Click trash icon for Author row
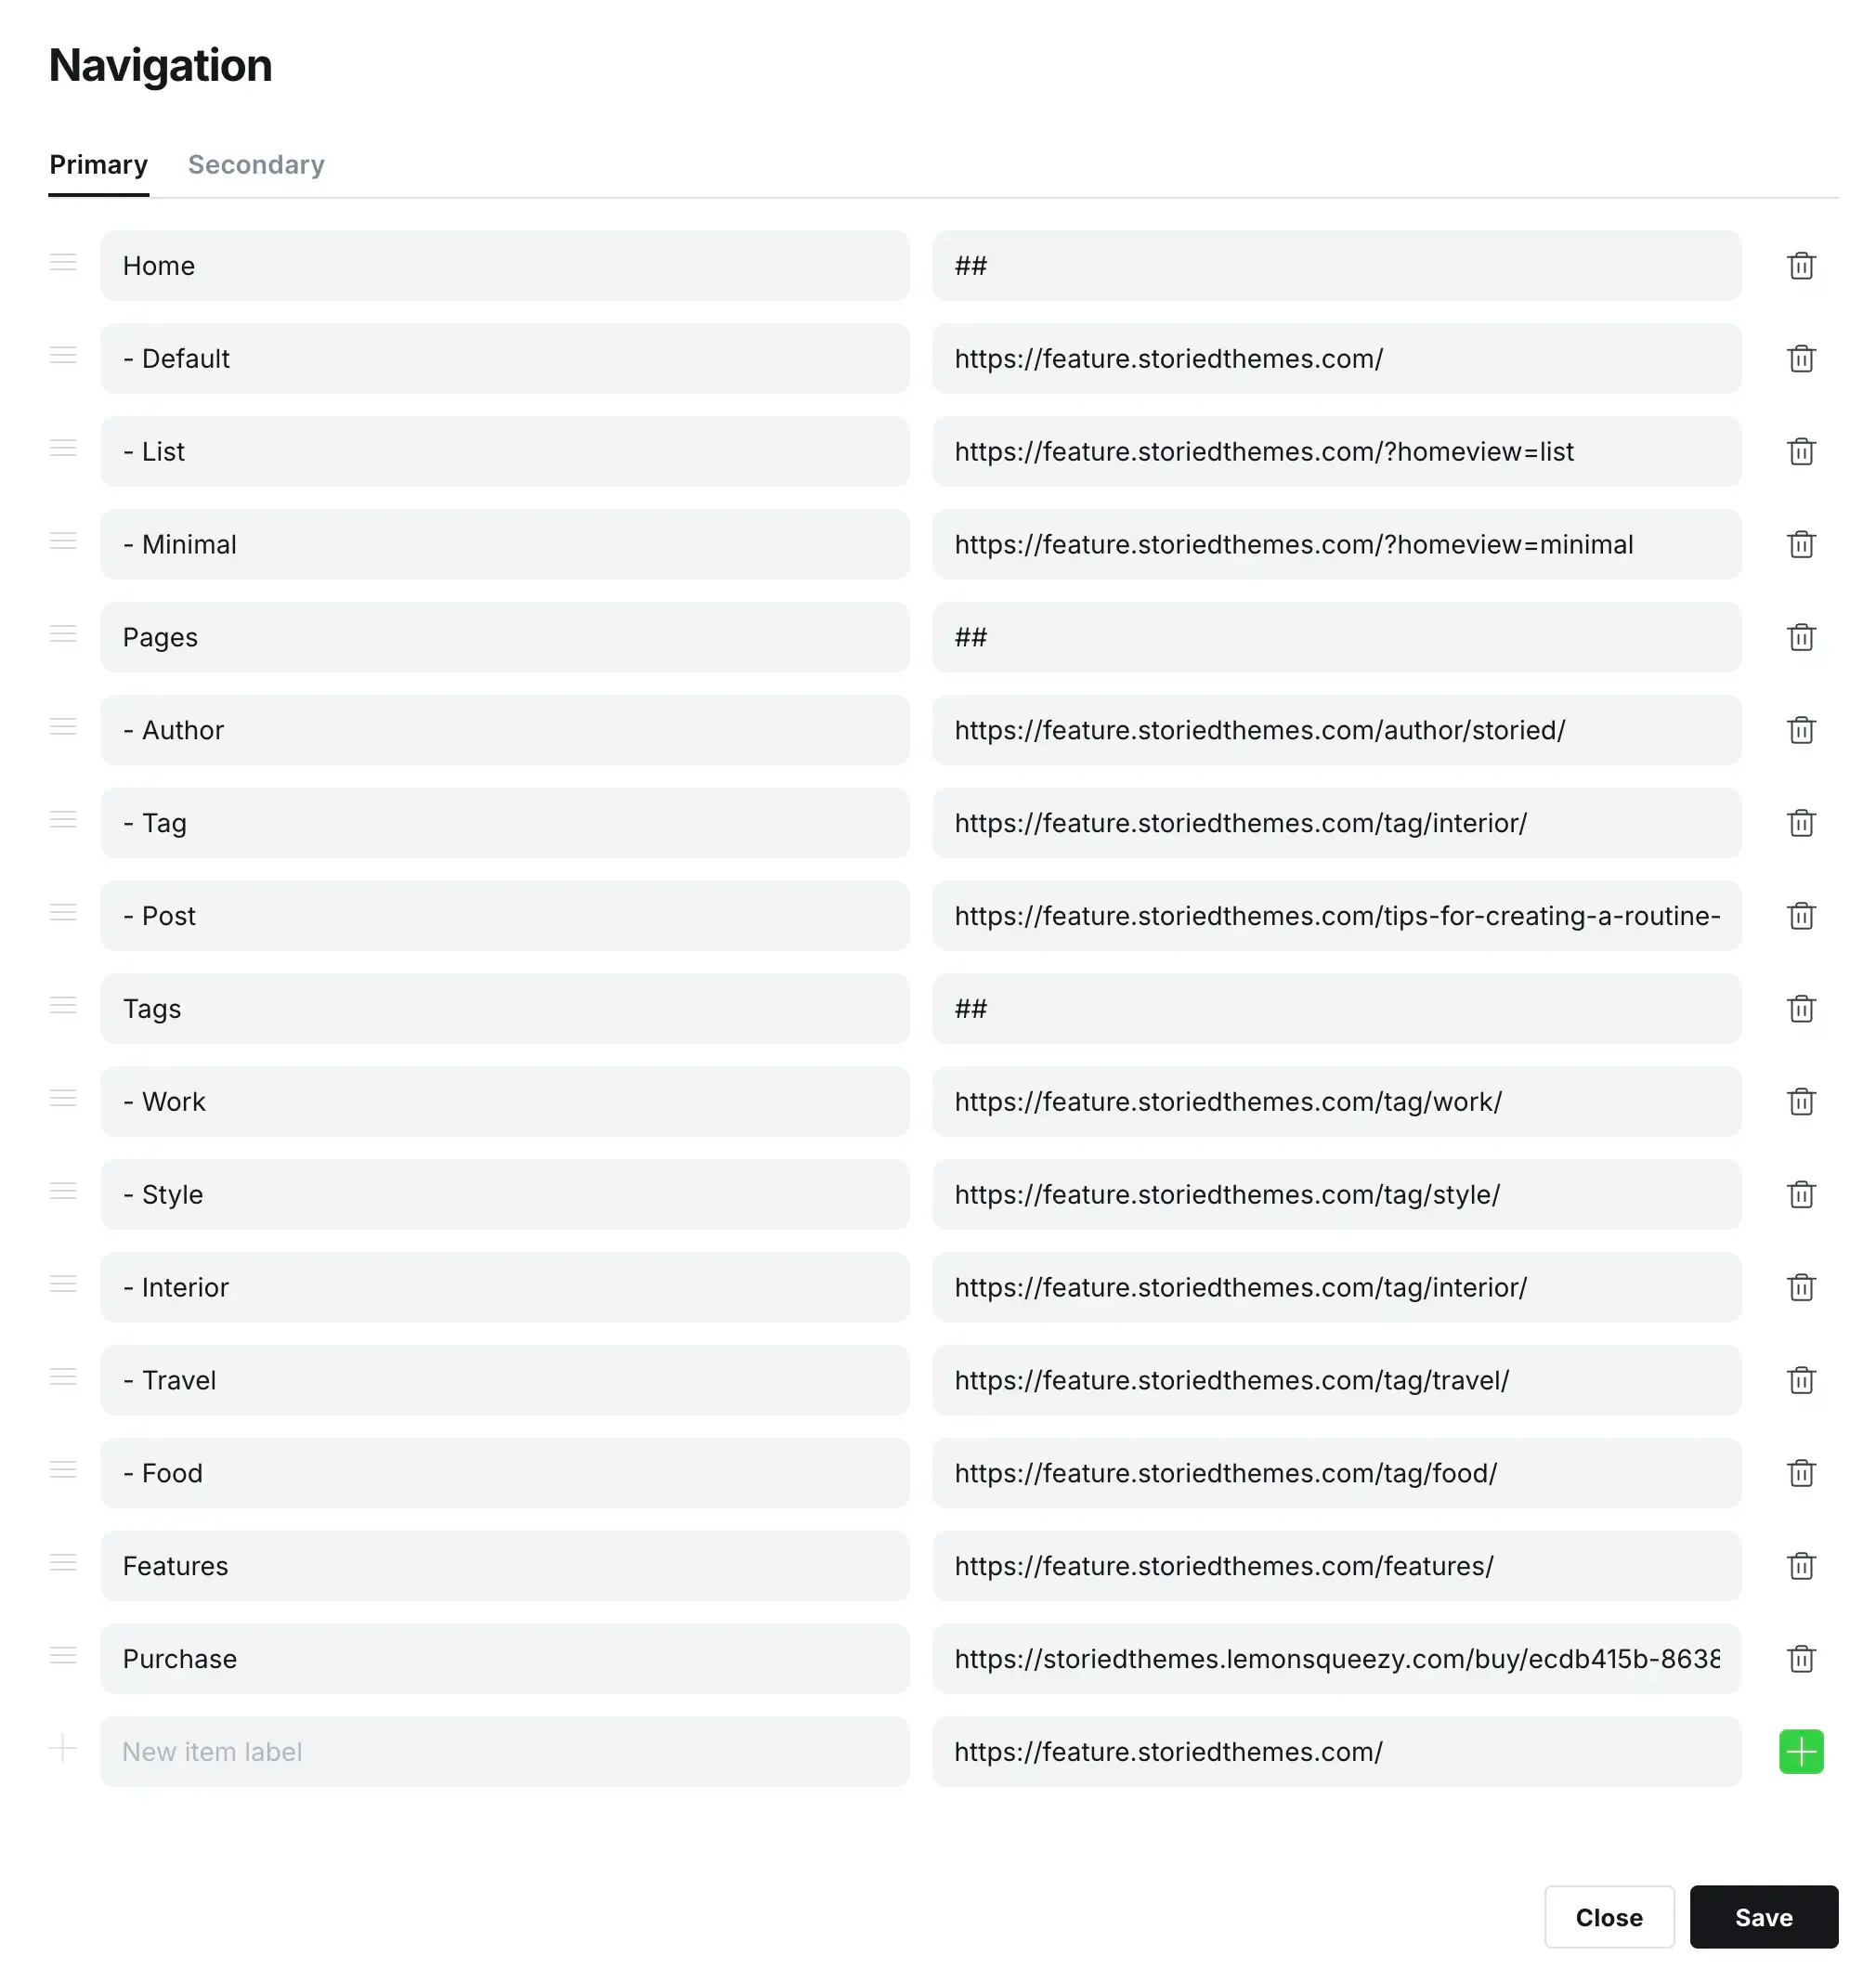 pyautogui.click(x=1801, y=731)
